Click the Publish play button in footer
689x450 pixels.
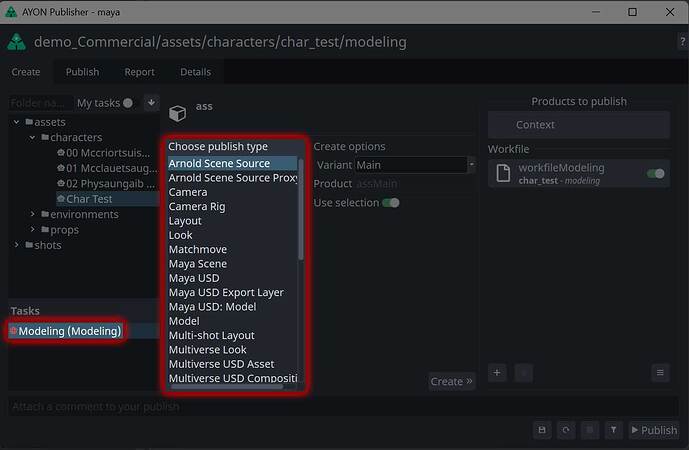653,430
